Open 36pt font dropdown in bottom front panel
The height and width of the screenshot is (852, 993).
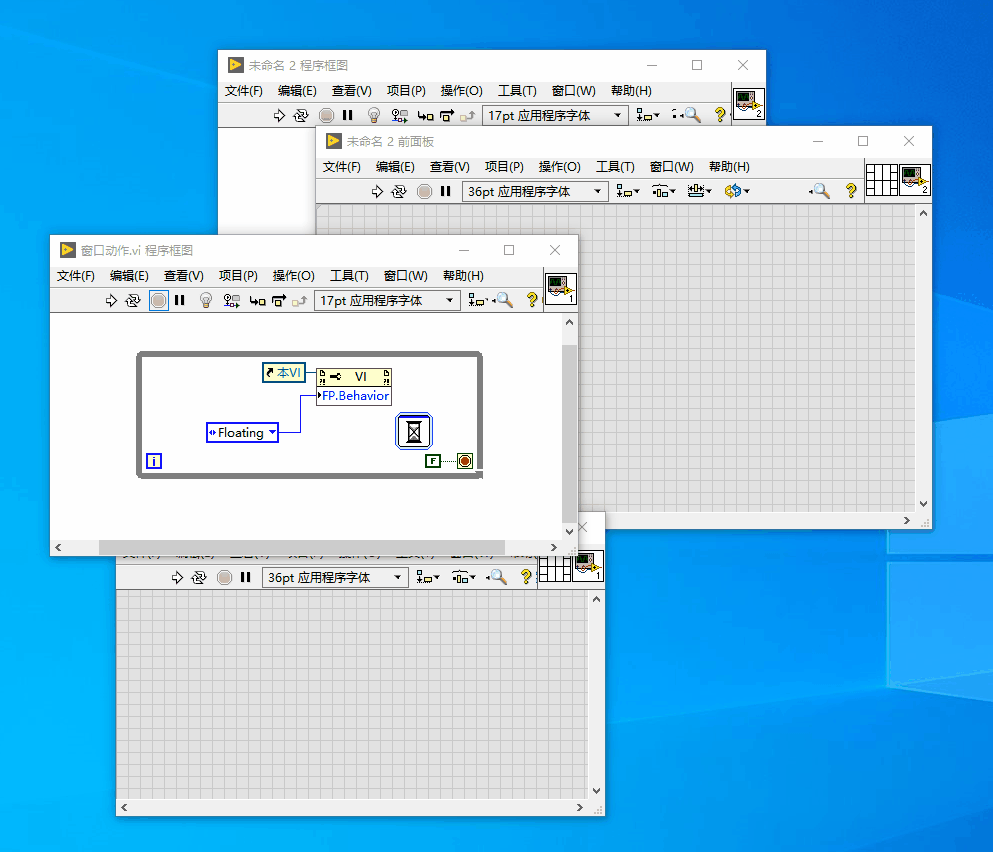point(335,577)
